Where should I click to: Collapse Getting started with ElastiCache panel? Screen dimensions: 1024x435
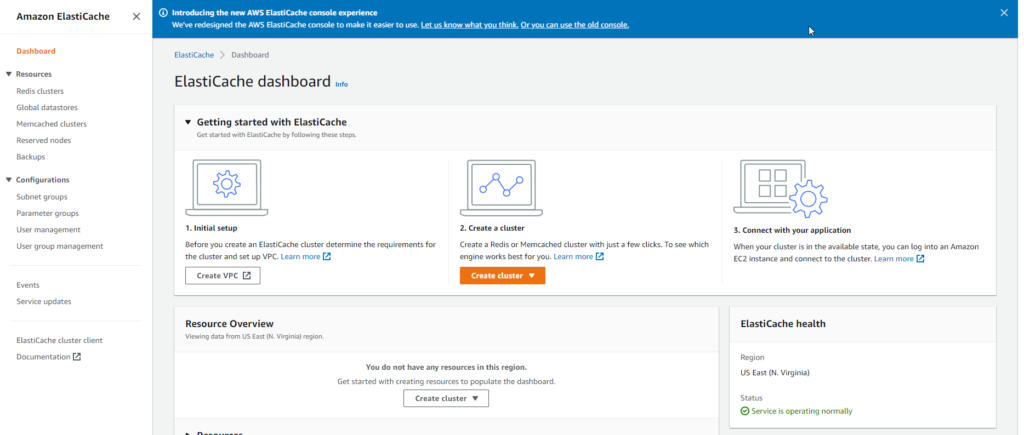pyautogui.click(x=188, y=122)
